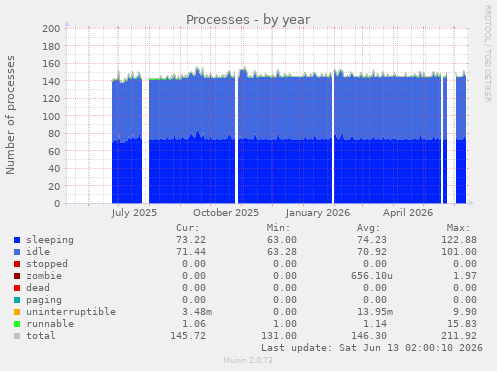Screen dimensions: 497x371
Task: Click the paging legend color swatch
Action: pyautogui.click(x=17, y=300)
